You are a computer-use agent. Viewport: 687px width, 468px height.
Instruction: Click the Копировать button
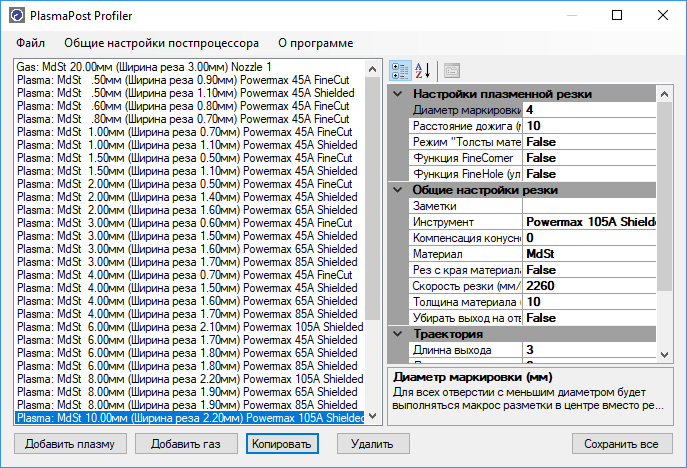pos(282,444)
